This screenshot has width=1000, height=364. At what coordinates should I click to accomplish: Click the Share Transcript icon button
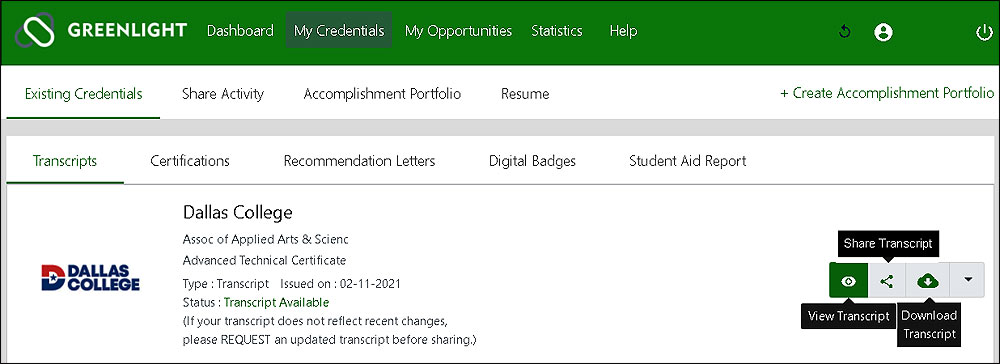coord(886,280)
